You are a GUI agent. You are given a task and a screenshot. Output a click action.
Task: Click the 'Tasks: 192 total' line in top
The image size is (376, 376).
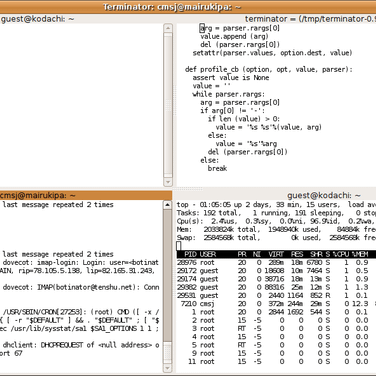(276, 213)
